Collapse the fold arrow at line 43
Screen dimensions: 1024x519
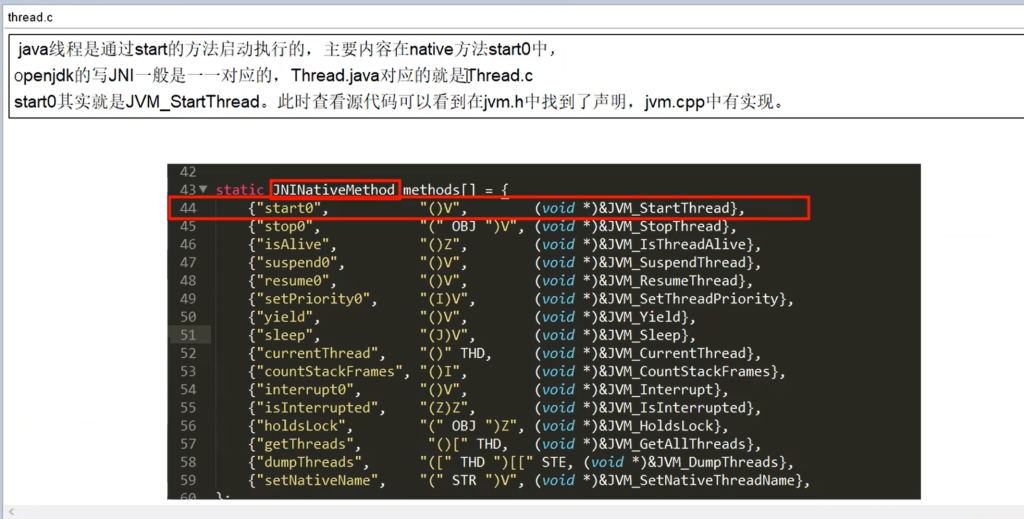point(203,189)
